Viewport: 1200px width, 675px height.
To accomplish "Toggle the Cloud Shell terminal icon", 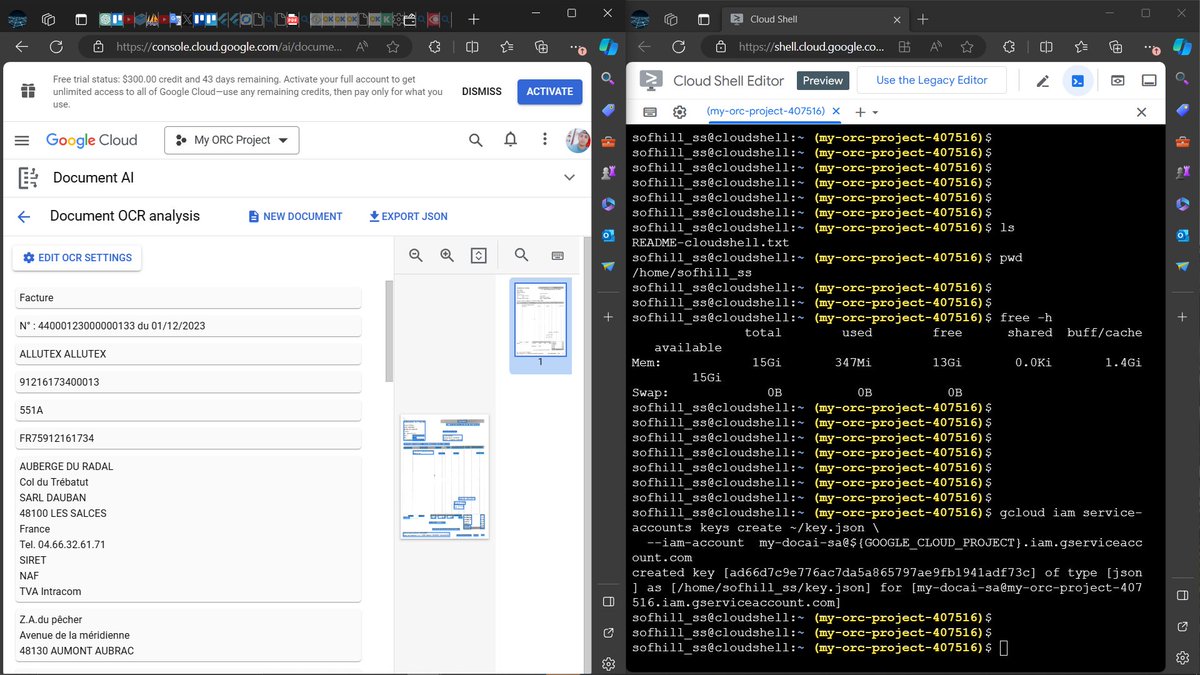I will [1078, 81].
